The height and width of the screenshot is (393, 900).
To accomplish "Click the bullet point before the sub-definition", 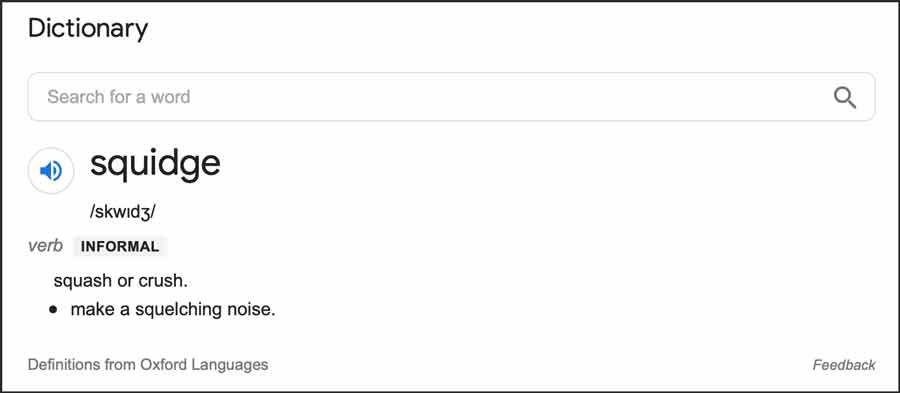I will click(x=53, y=310).
